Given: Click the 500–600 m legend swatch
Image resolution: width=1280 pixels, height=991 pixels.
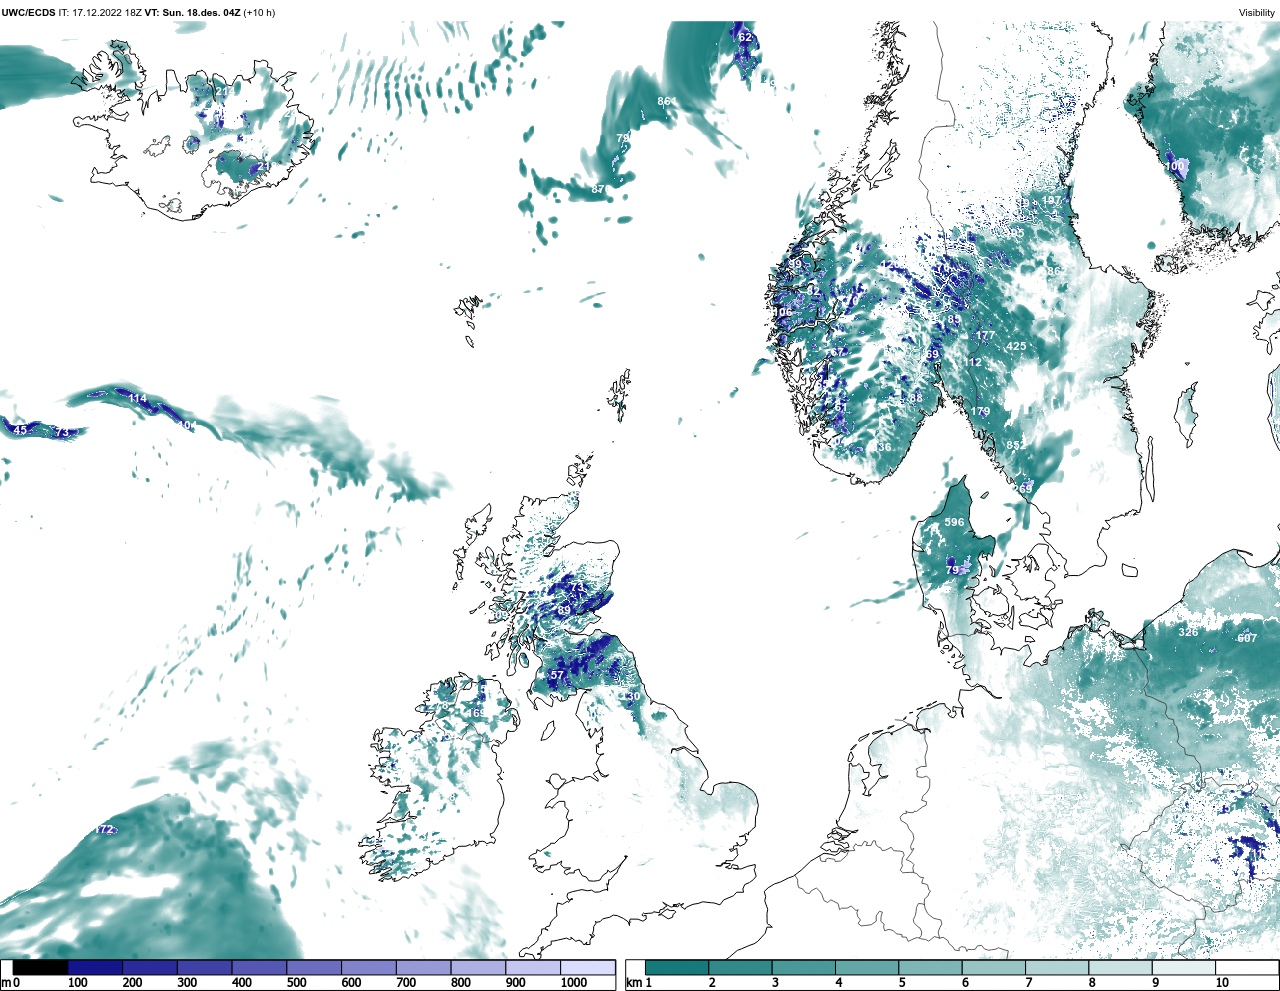Looking at the screenshot, I should [314, 968].
